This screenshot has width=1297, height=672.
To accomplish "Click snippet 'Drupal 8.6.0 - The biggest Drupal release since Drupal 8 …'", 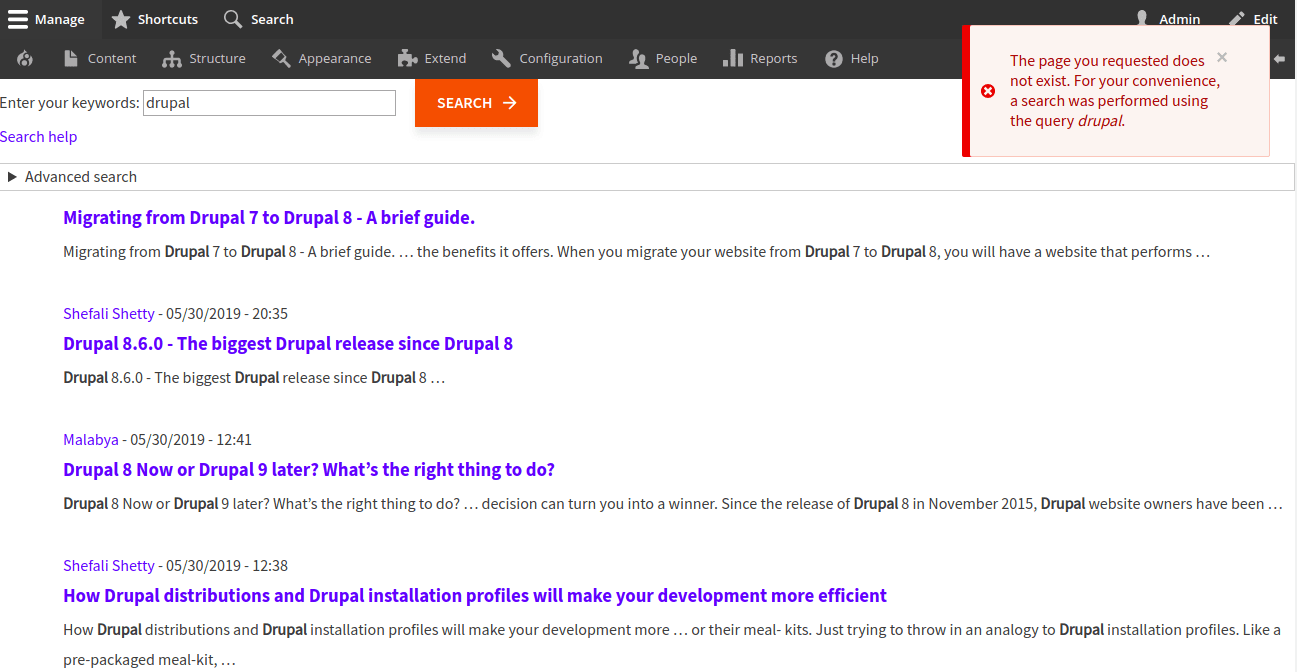I will click(254, 378).
